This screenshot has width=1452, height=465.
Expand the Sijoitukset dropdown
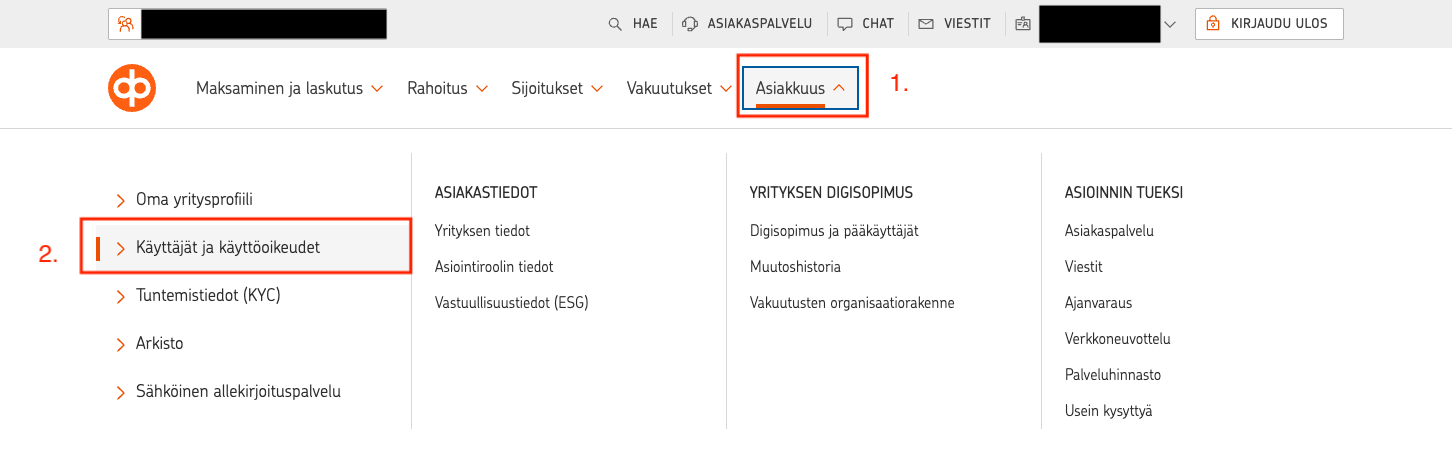click(x=557, y=89)
